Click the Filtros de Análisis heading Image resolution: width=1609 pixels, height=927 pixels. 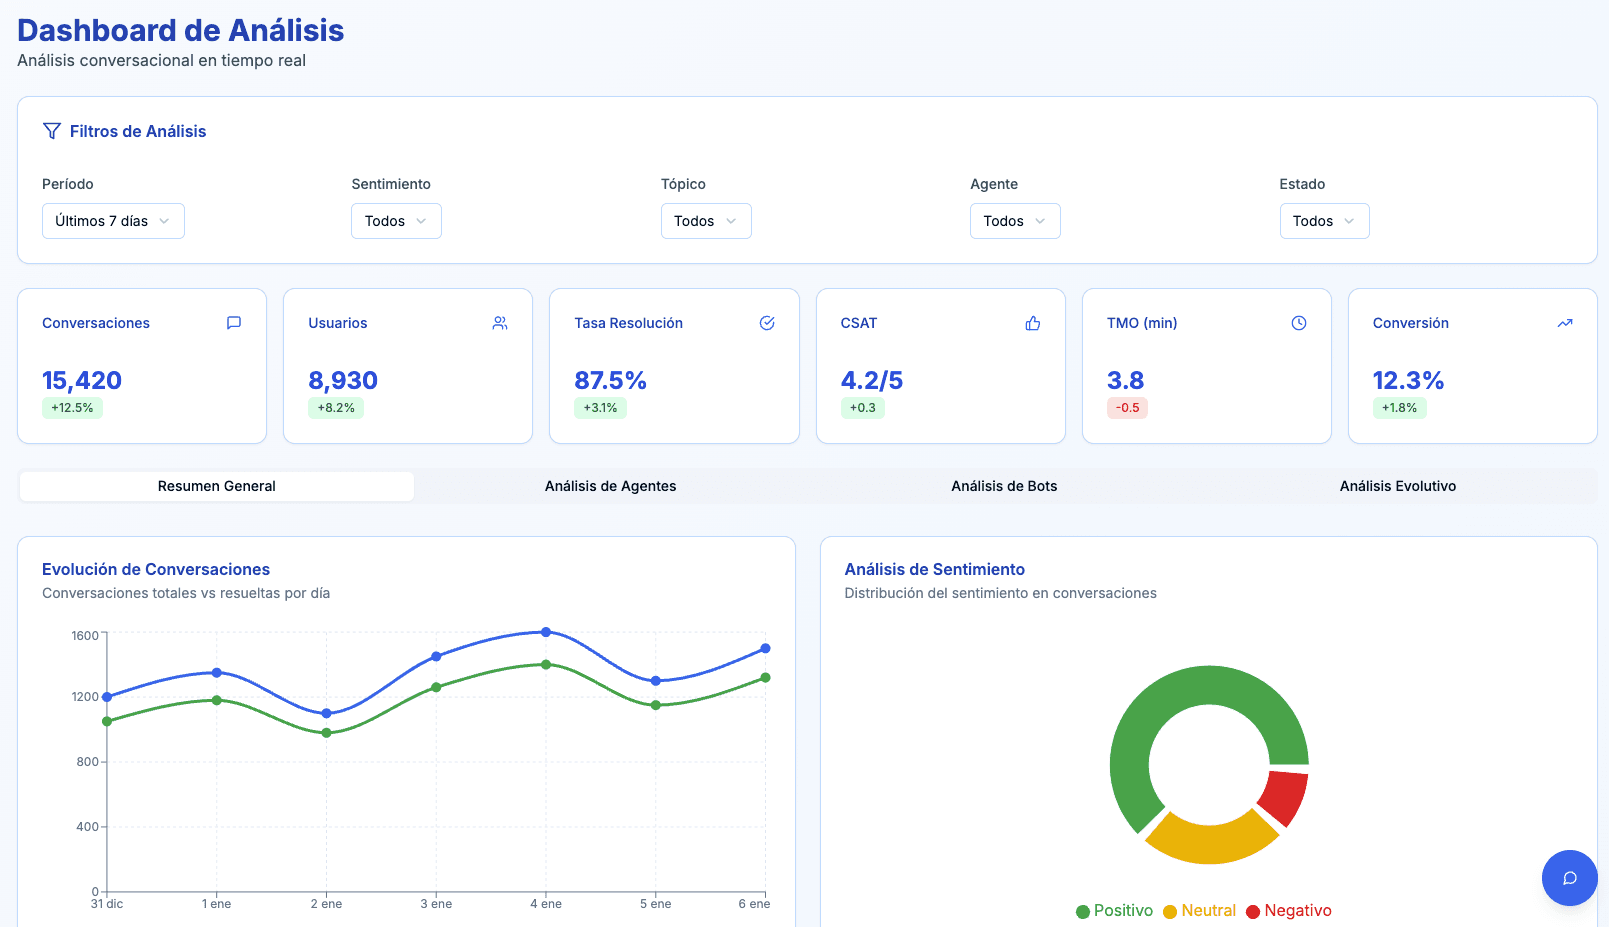click(x=138, y=131)
